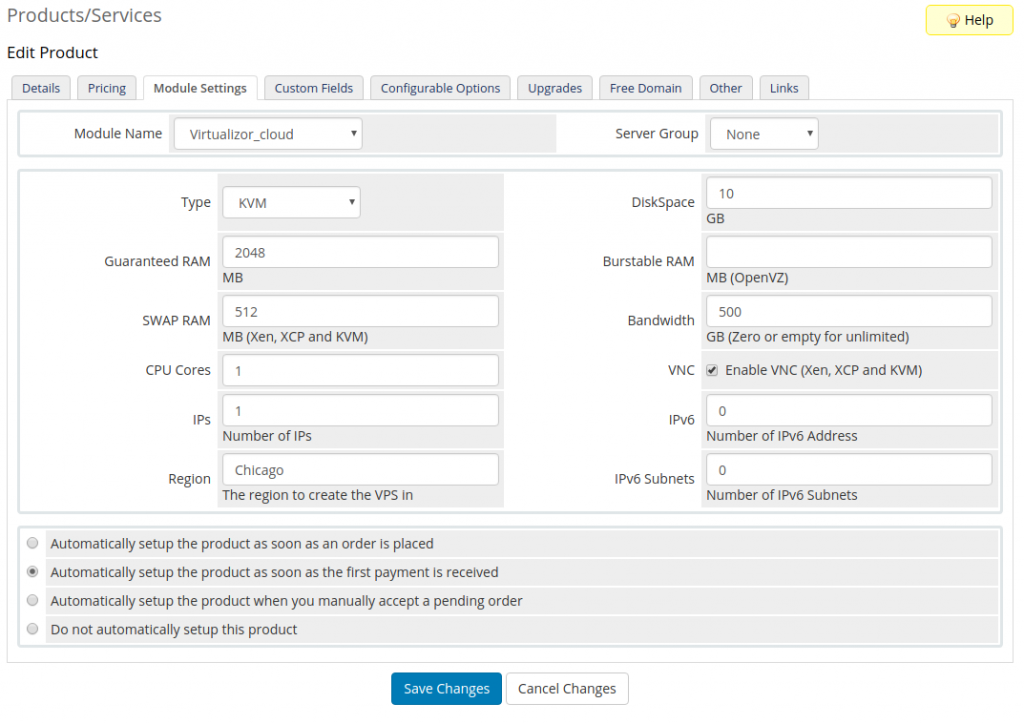Image resolution: width=1024 pixels, height=724 pixels.
Task: Click the 'Edit Product' heading
Action: pyautogui.click(x=52, y=53)
